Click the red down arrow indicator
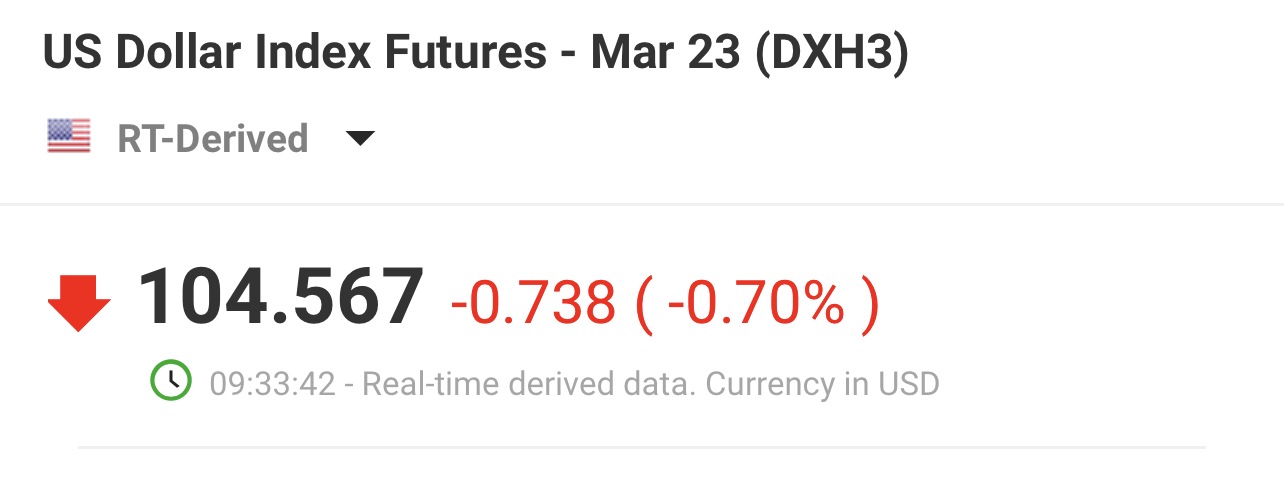The height and width of the screenshot is (493, 1284). (x=79, y=303)
